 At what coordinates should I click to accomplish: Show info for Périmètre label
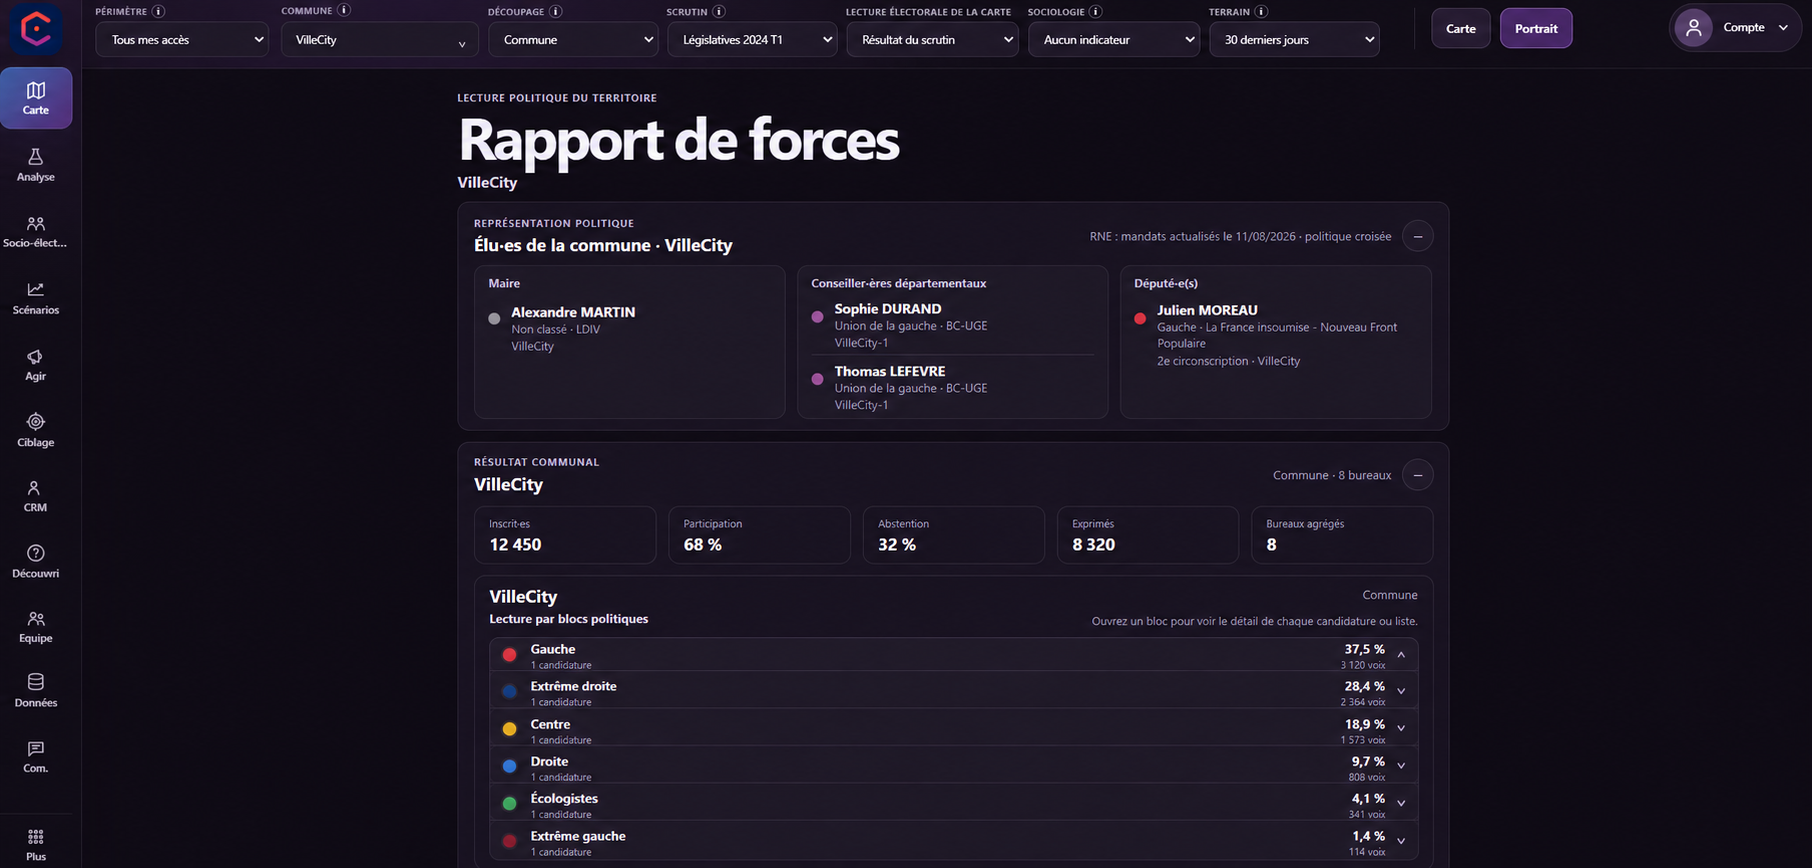click(x=158, y=12)
